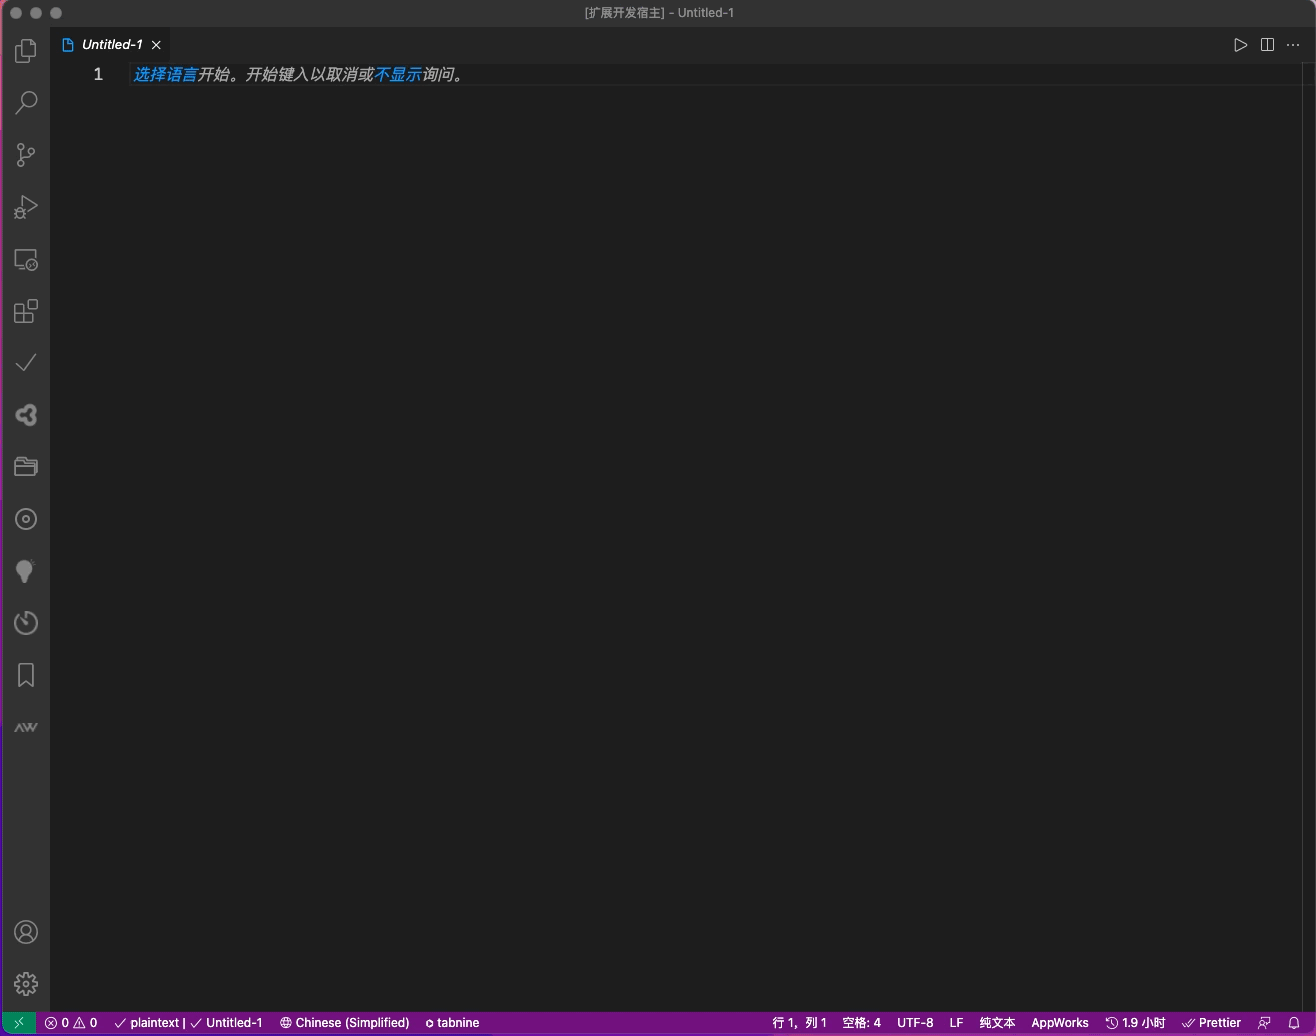Change indentation via 空格: 4
Screen dimensions: 1316x1036
click(861, 1023)
